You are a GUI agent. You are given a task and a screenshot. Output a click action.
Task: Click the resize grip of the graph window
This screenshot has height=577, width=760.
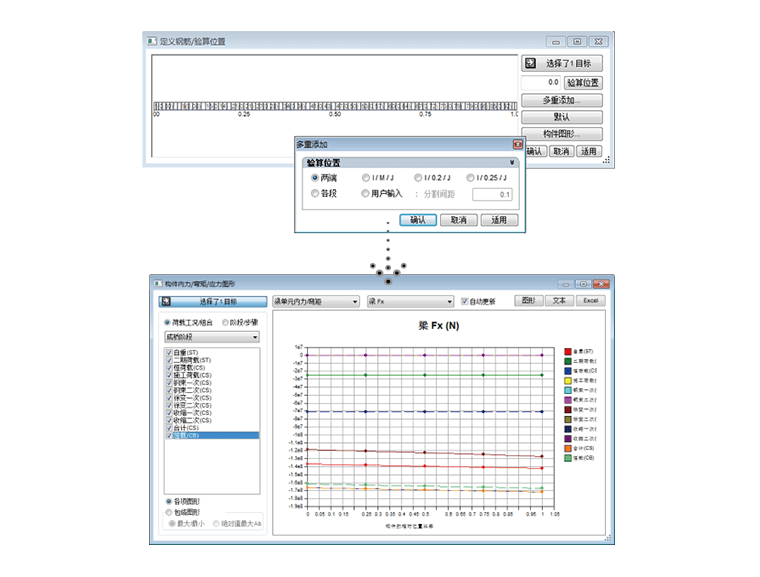pos(608,538)
